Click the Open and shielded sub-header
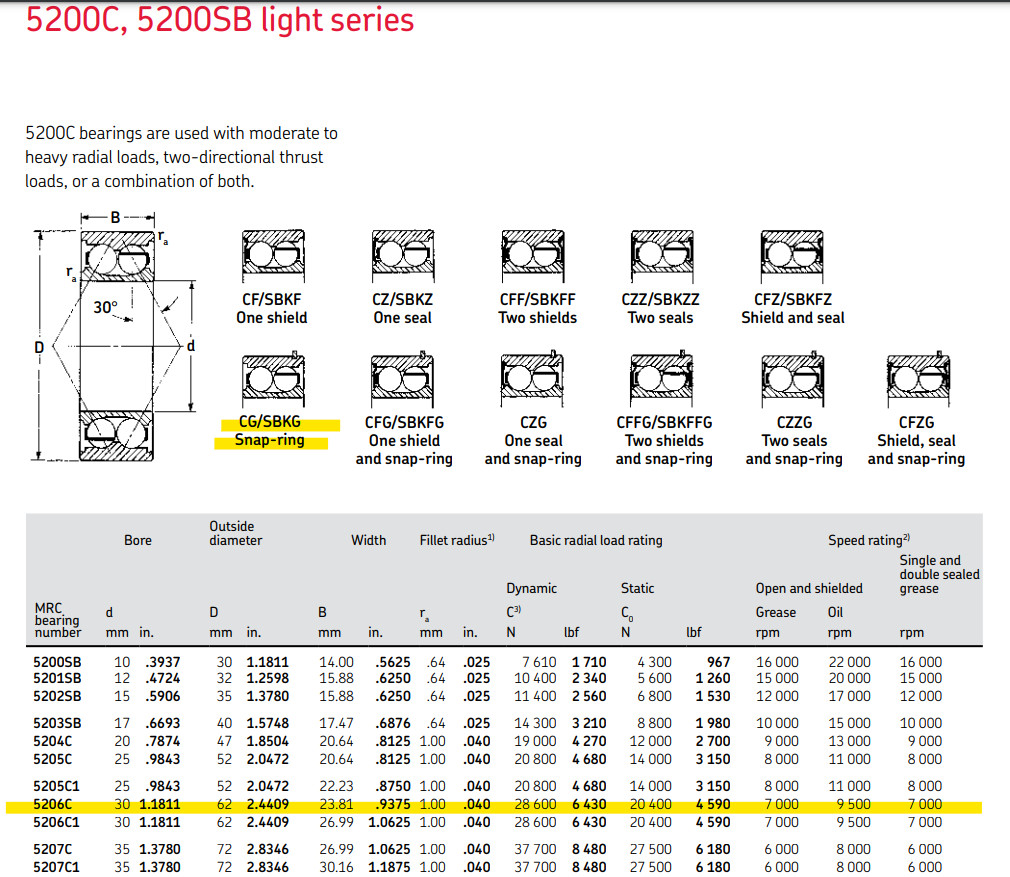 tap(809, 588)
